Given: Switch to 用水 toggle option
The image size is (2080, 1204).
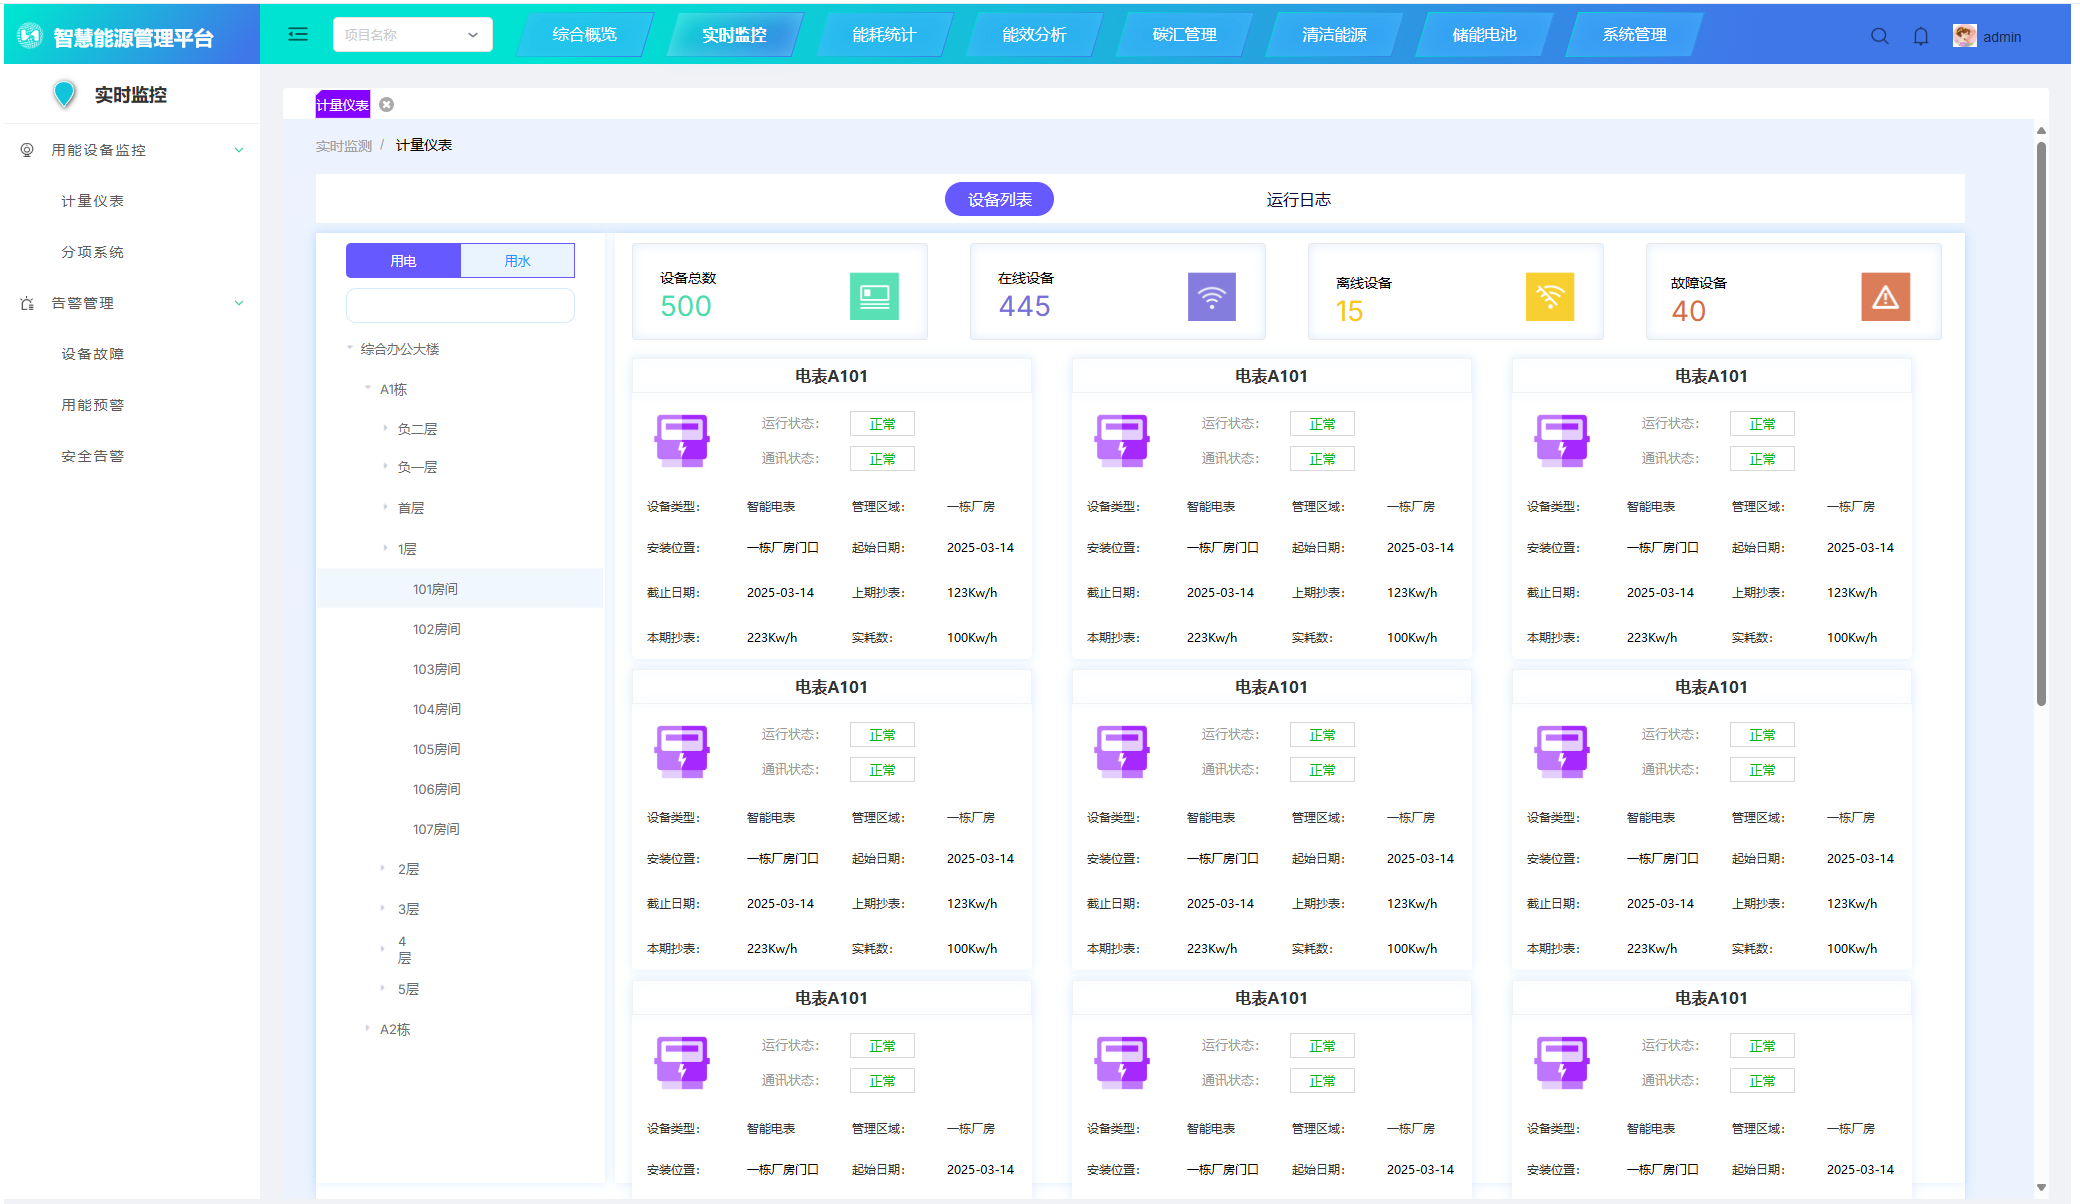Looking at the screenshot, I should (517, 261).
